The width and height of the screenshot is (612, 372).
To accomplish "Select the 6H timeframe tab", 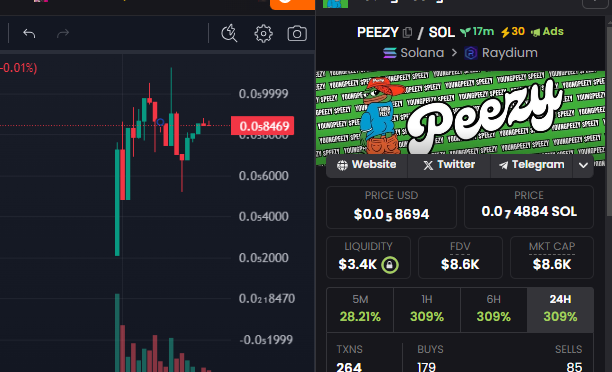I will (x=494, y=310).
